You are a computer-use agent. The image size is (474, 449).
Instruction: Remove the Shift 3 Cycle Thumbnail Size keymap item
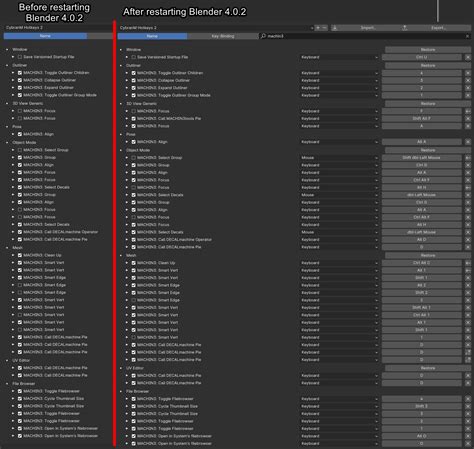coord(468,406)
